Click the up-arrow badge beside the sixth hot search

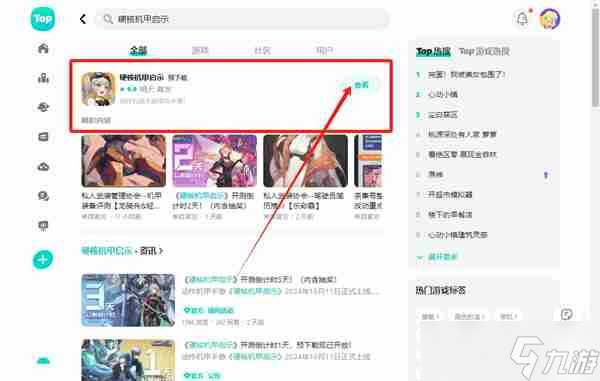pos(546,175)
